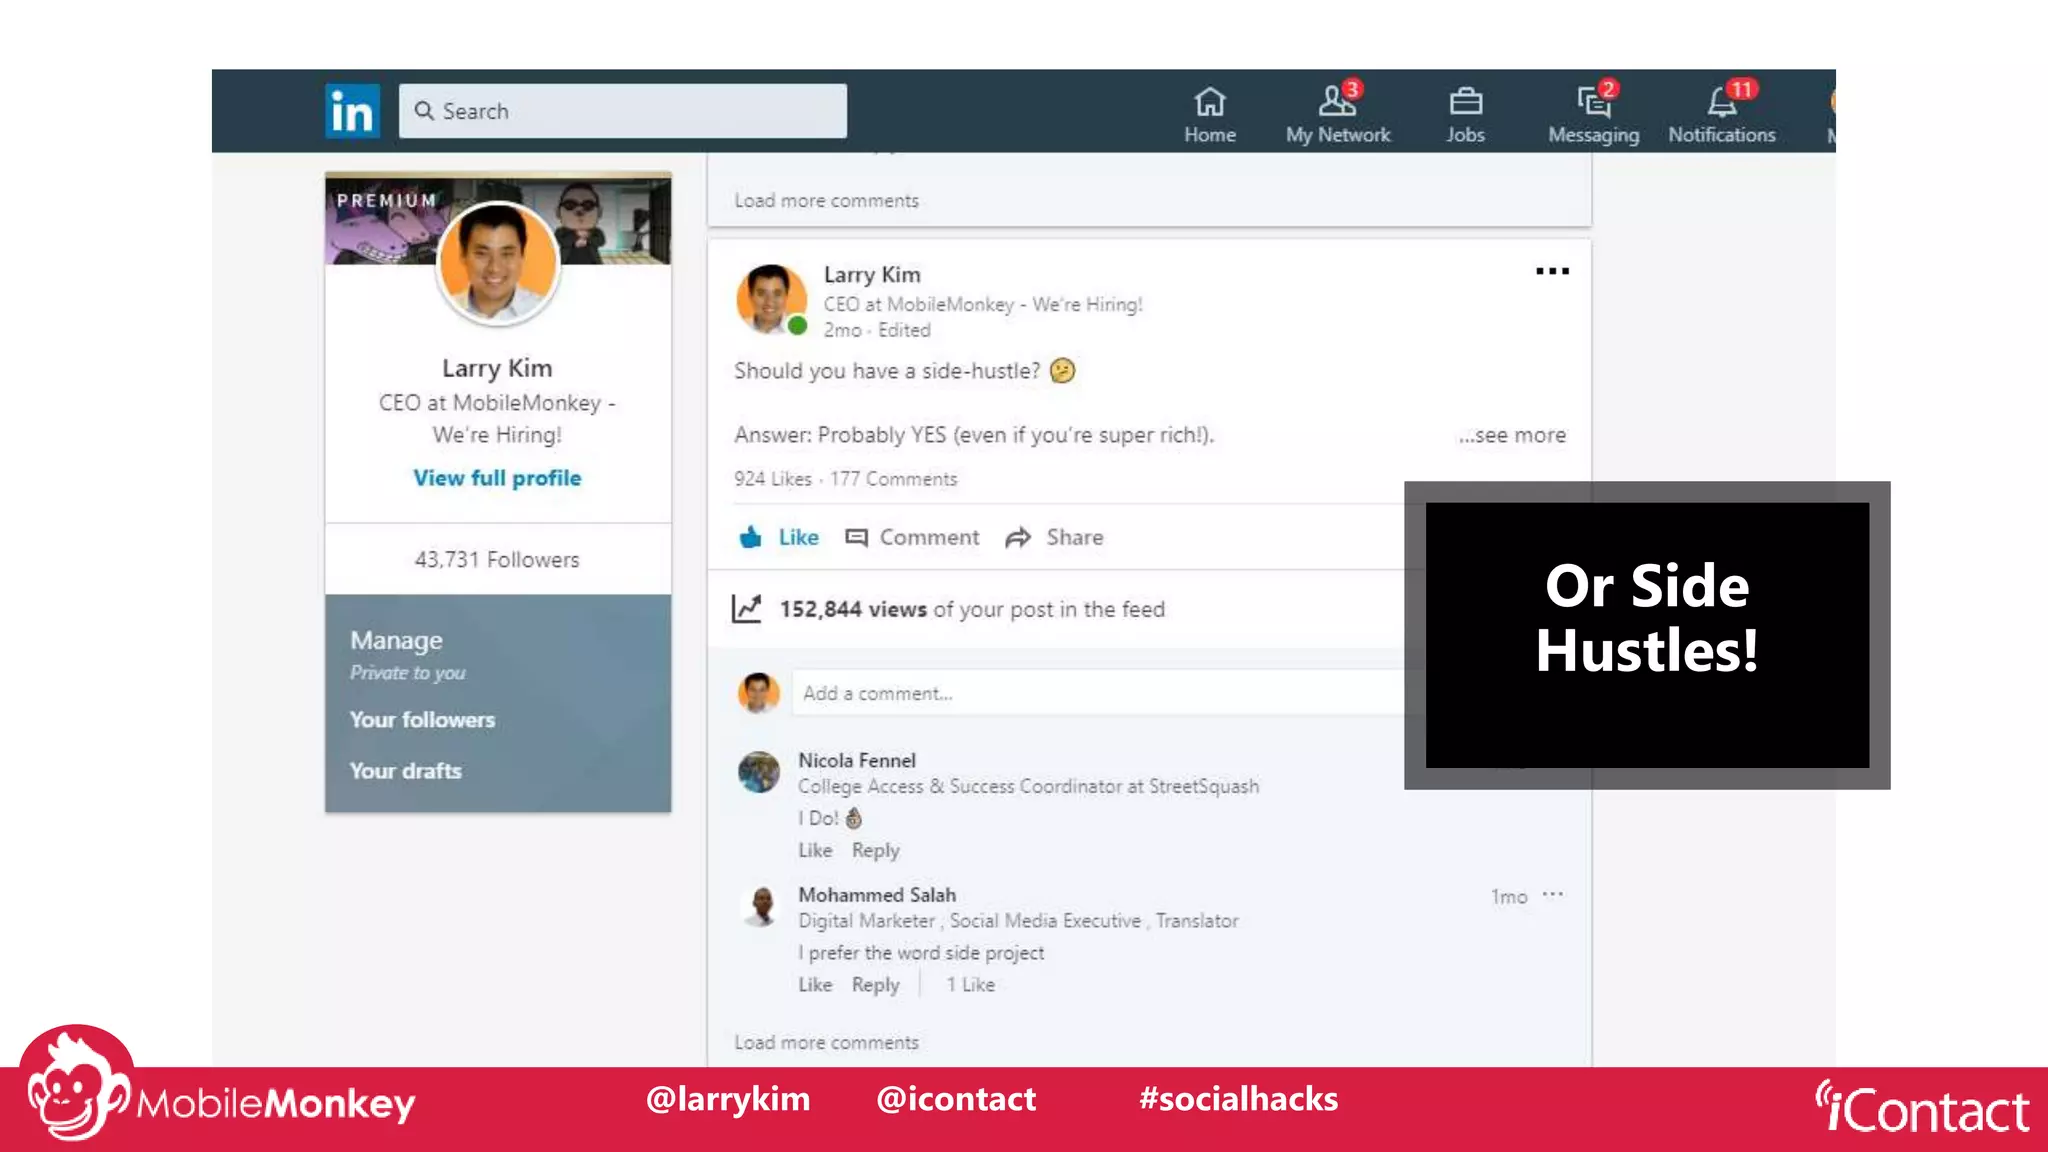Click the Share arrow icon

(1018, 538)
